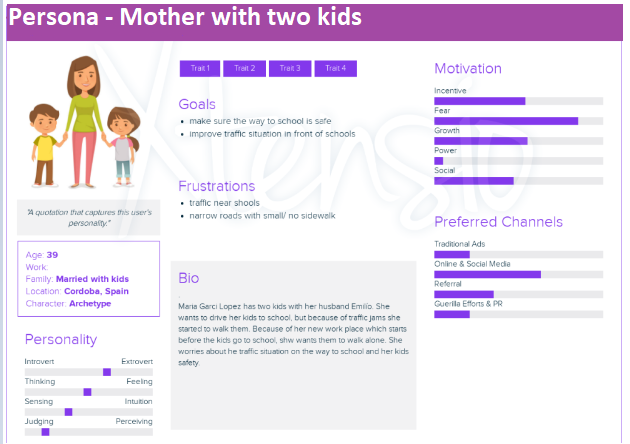
Task: Click the mother and kids illustration
Action: tap(84, 122)
